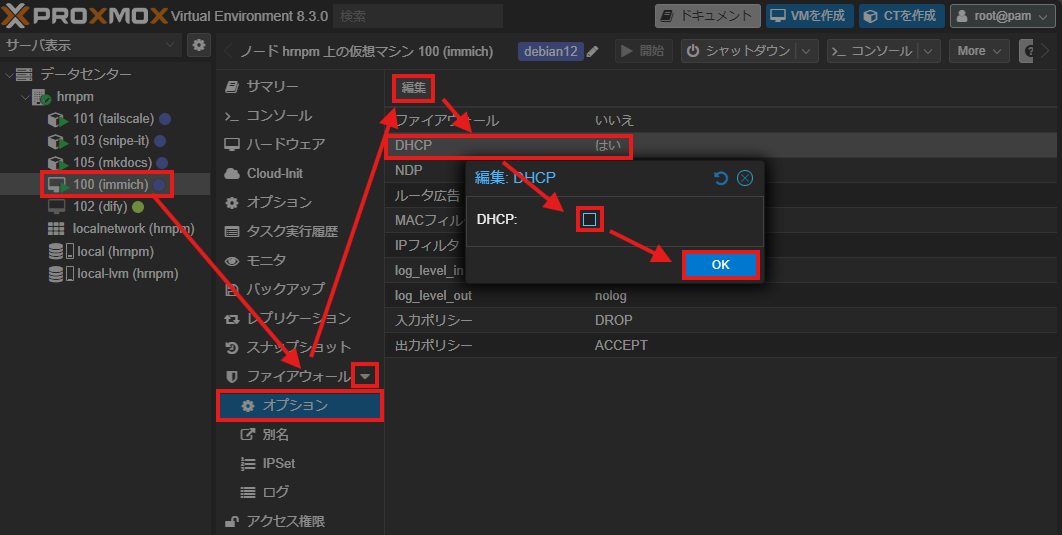Click OK in the DHCP dialog

tap(721, 265)
